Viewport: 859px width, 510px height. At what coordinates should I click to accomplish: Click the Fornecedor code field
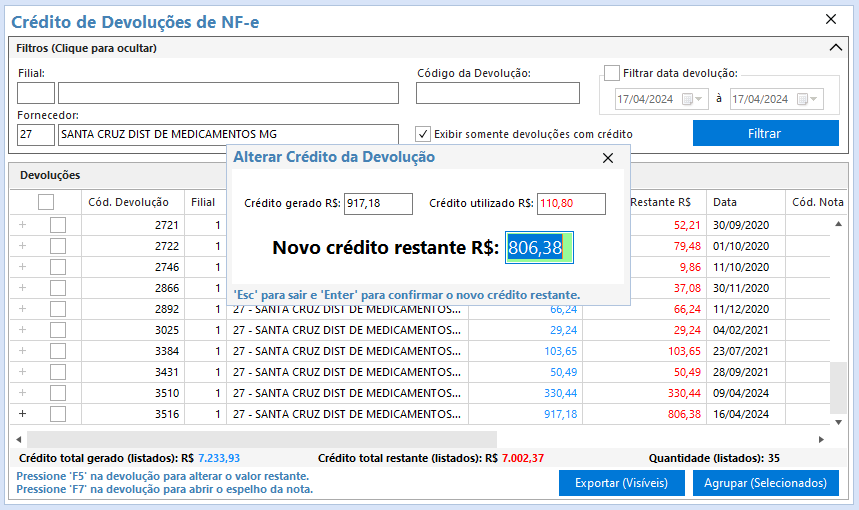point(36,134)
